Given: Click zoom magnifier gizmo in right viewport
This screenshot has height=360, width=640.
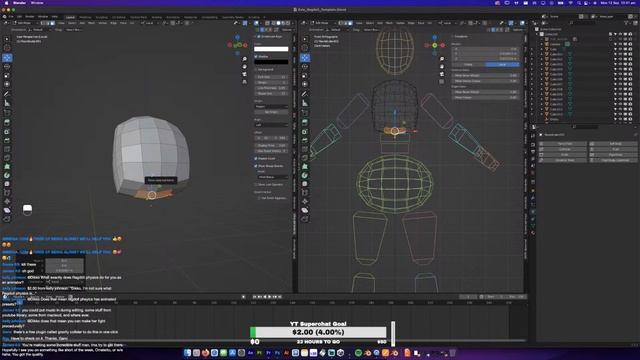Looking at the screenshot, I should [x=442, y=59].
